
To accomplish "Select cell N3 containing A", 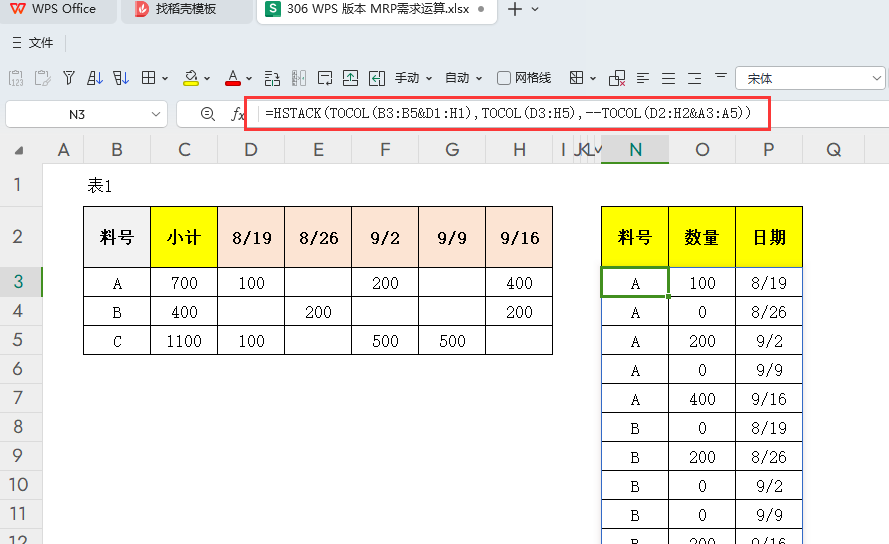I will (635, 282).
